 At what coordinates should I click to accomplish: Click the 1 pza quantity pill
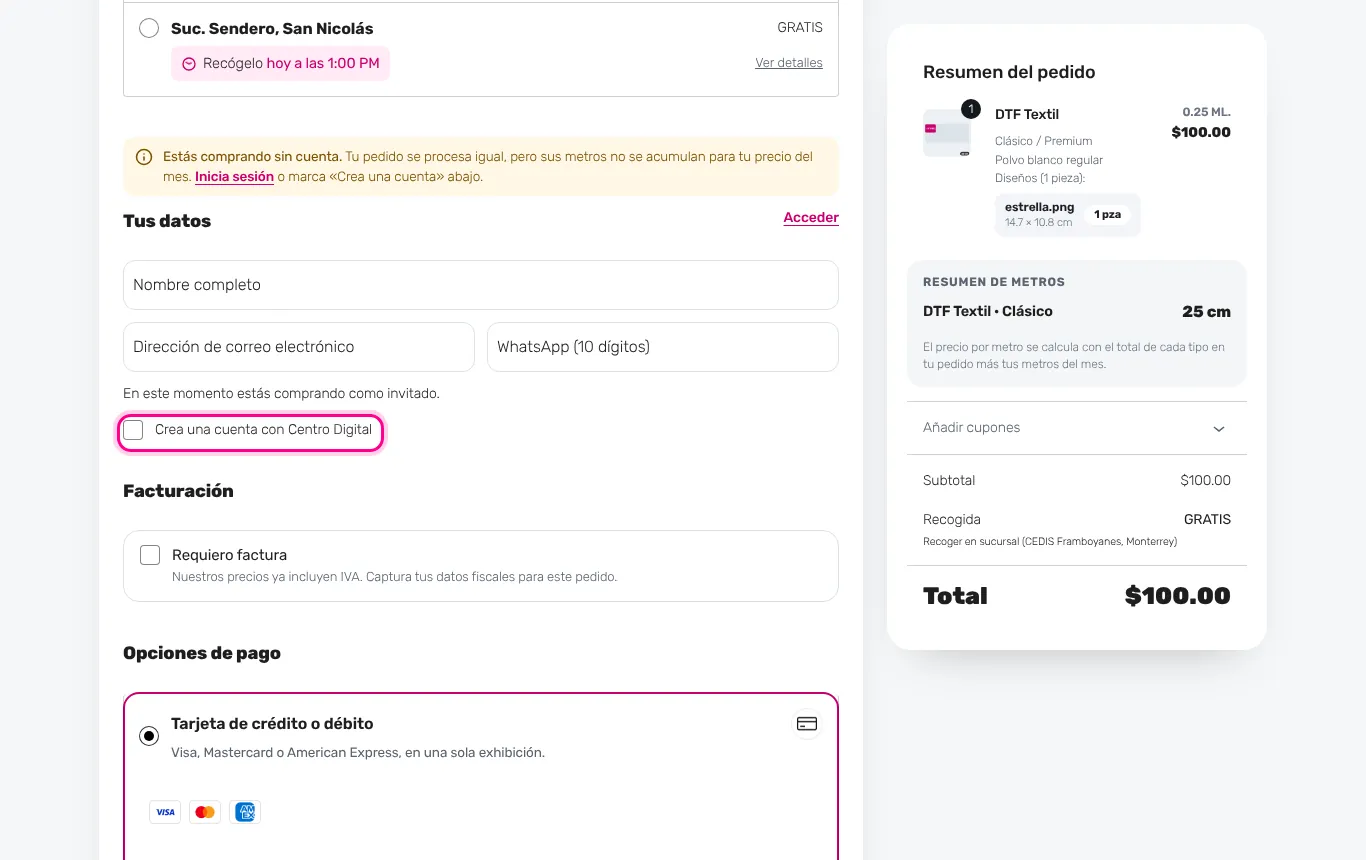point(1107,215)
